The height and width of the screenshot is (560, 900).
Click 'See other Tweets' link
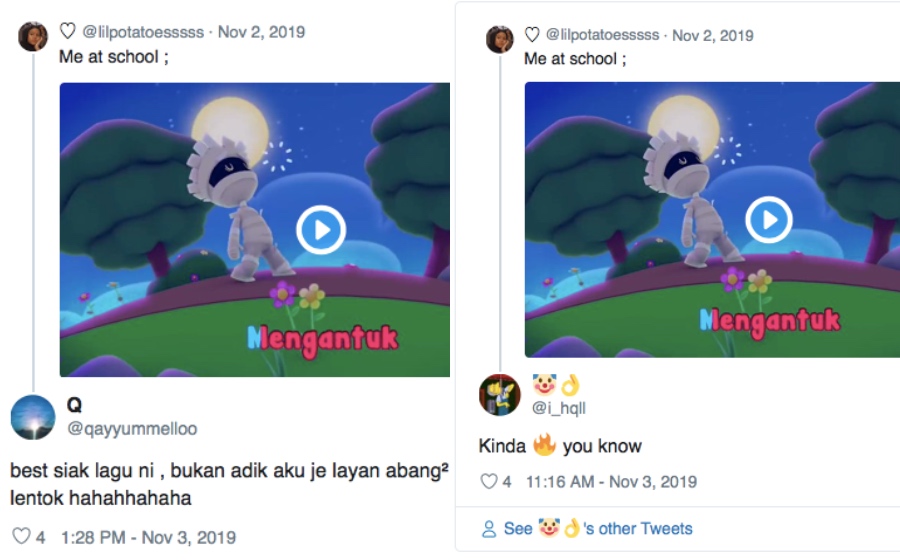598,528
